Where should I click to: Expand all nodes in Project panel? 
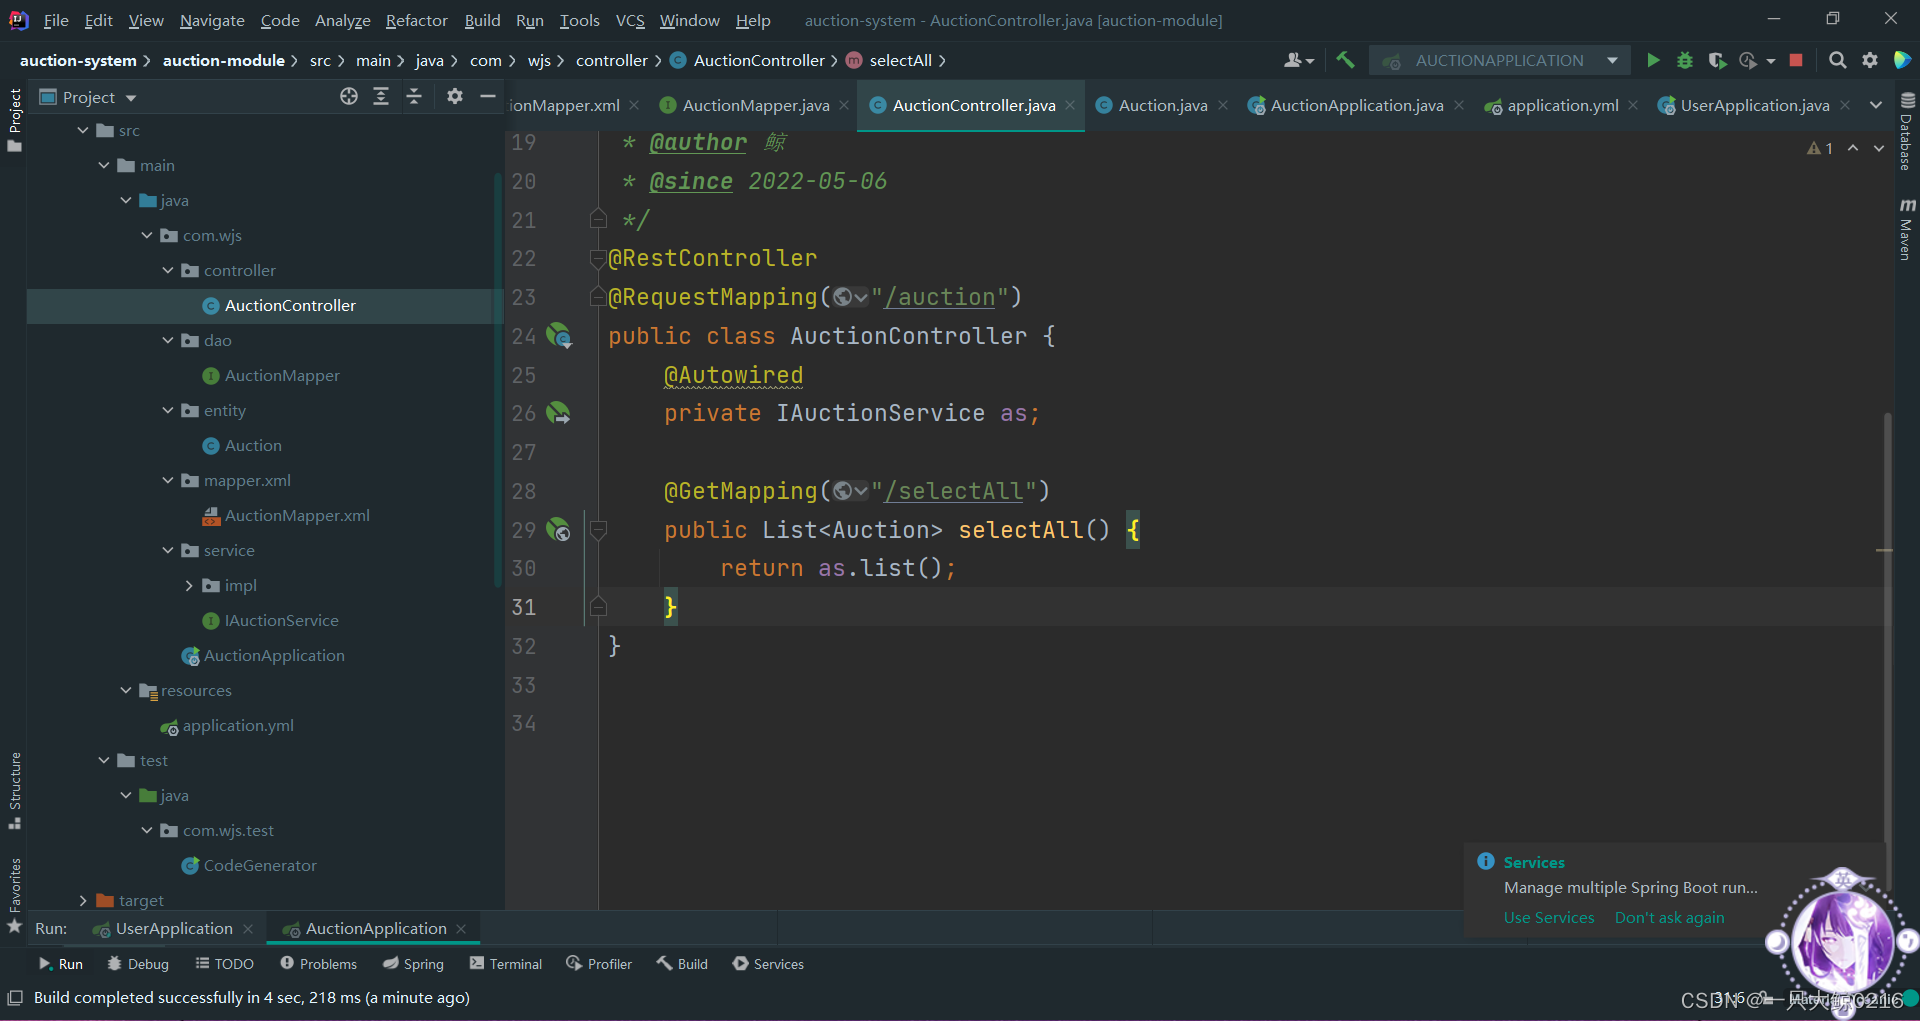click(x=381, y=97)
